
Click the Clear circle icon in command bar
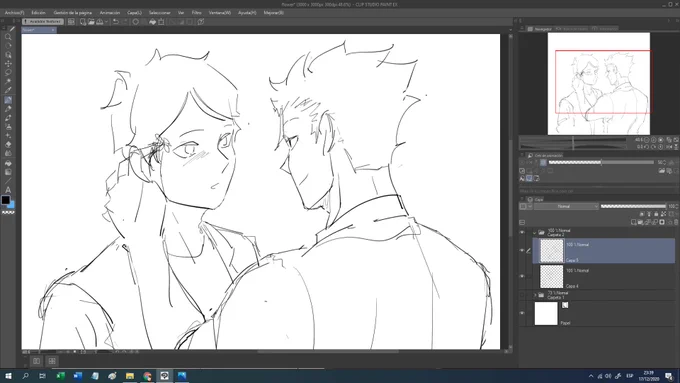tap(136, 22)
